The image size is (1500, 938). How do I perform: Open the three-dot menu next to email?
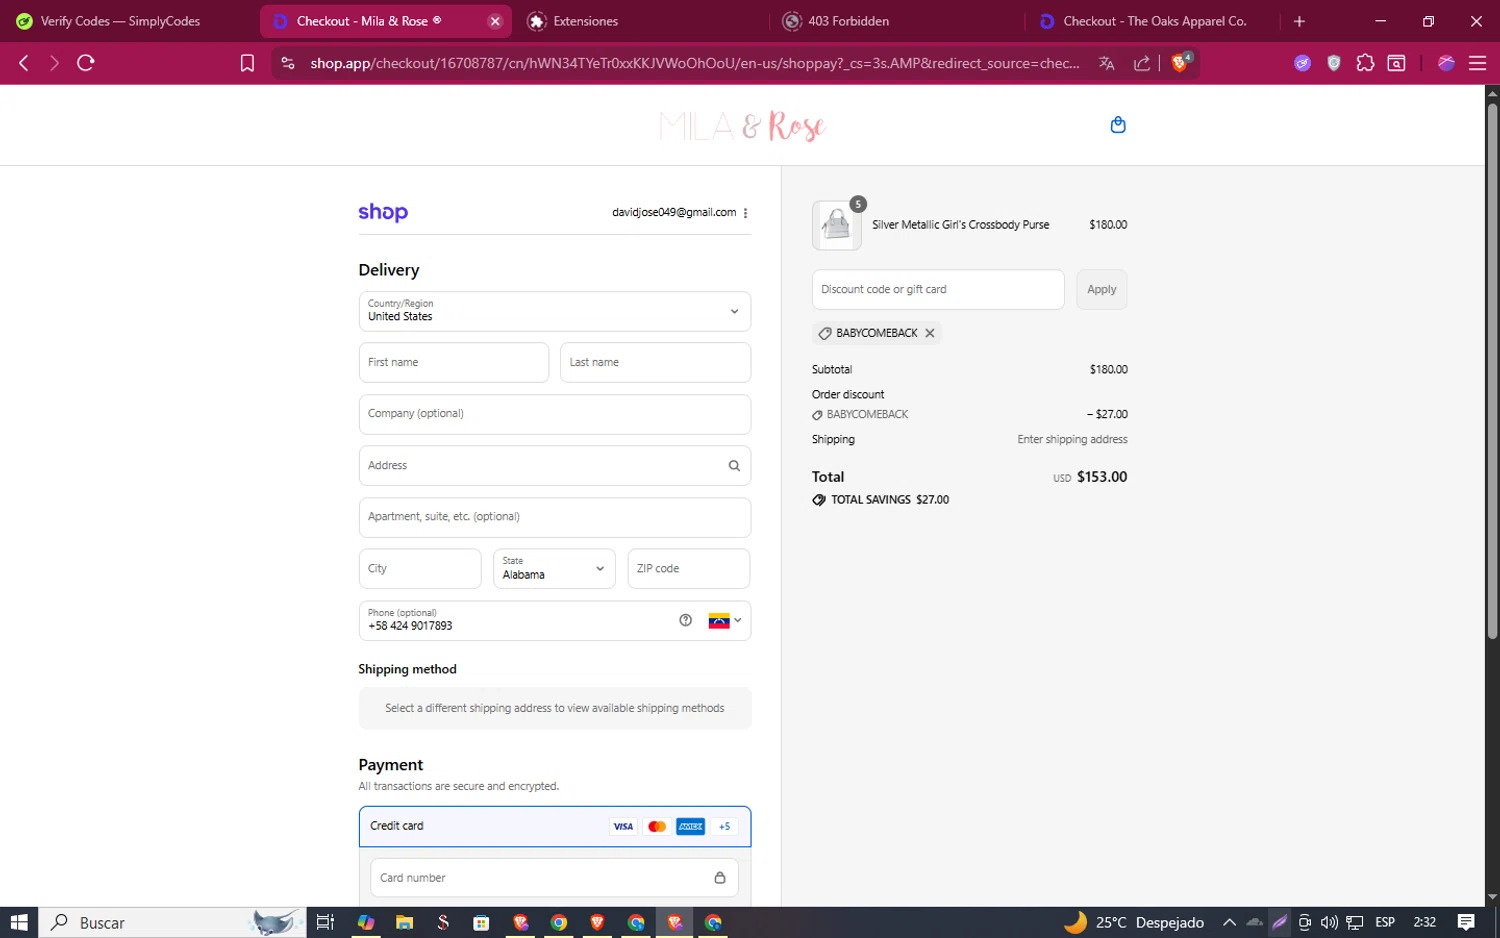746,213
